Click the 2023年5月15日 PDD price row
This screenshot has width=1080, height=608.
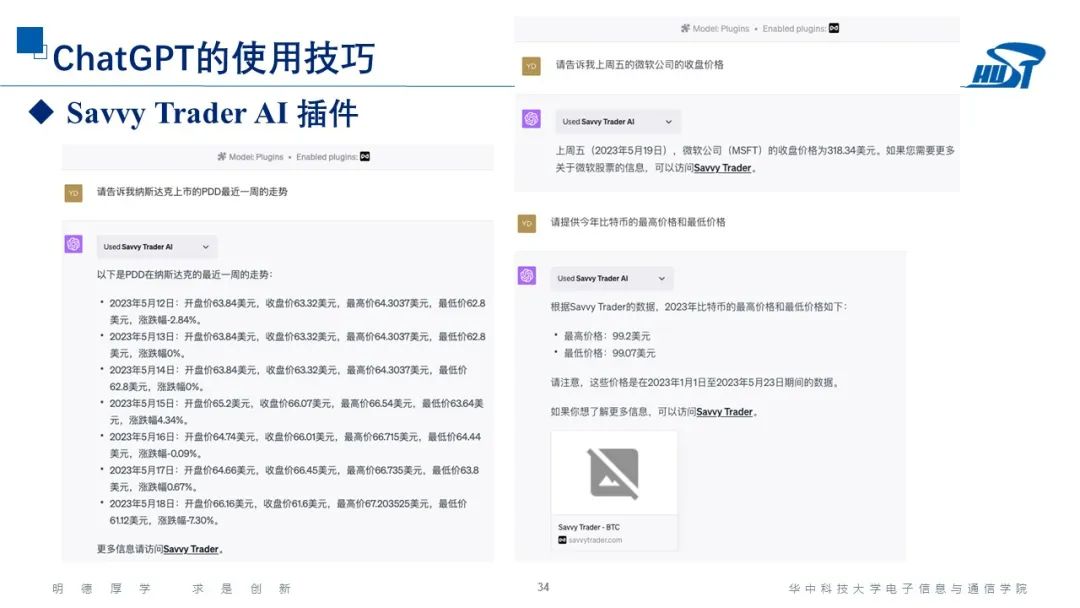pyautogui.click(x=295, y=411)
